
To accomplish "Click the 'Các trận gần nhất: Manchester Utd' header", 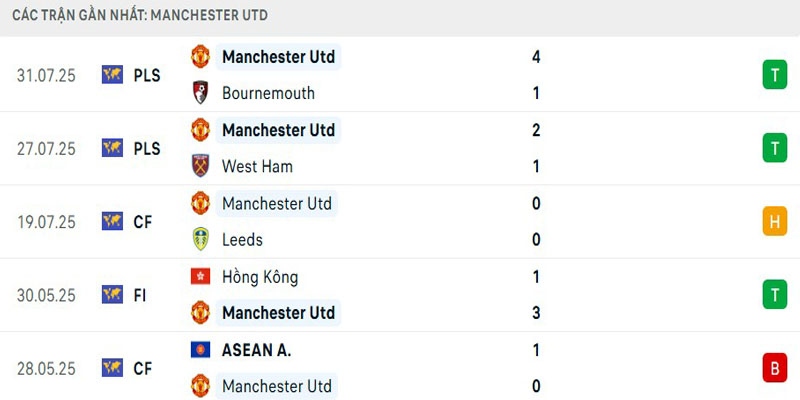I will [x=140, y=16].
